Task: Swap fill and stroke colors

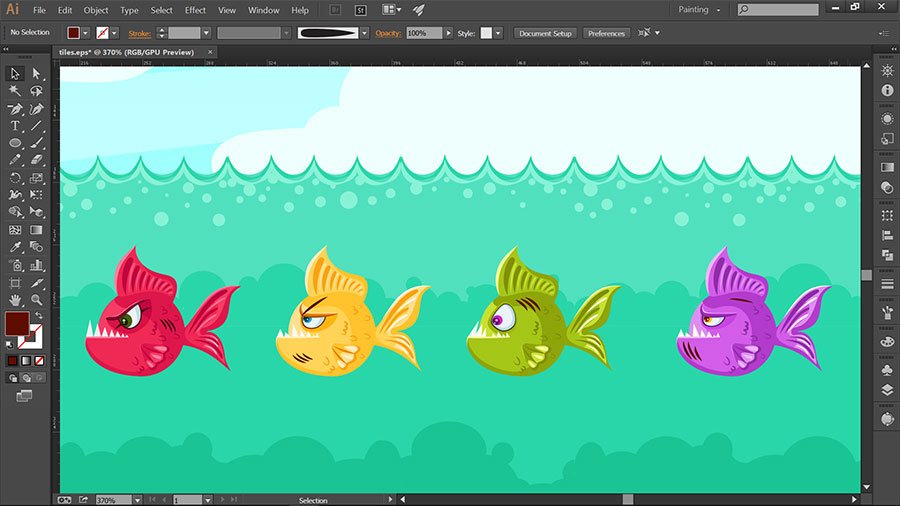Action: [x=39, y=316]
